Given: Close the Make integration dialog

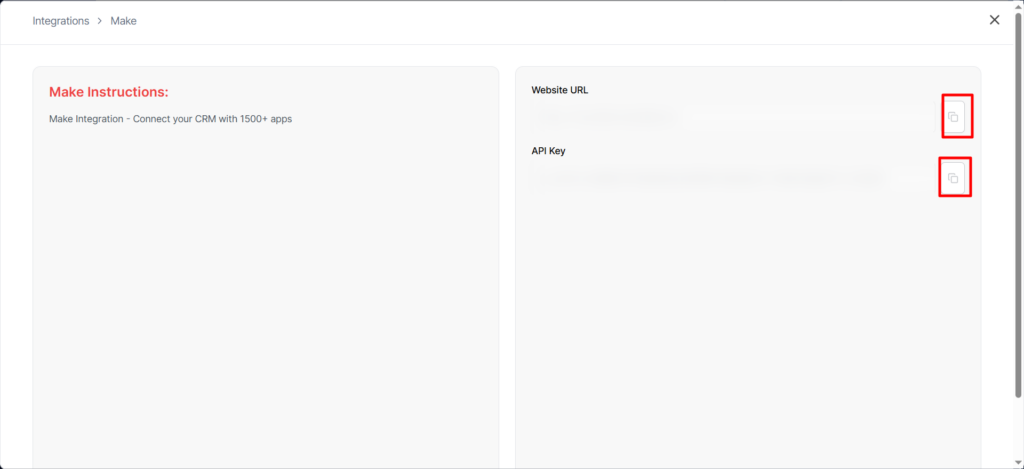Looking at the screenshot, I should coord(994,20).
